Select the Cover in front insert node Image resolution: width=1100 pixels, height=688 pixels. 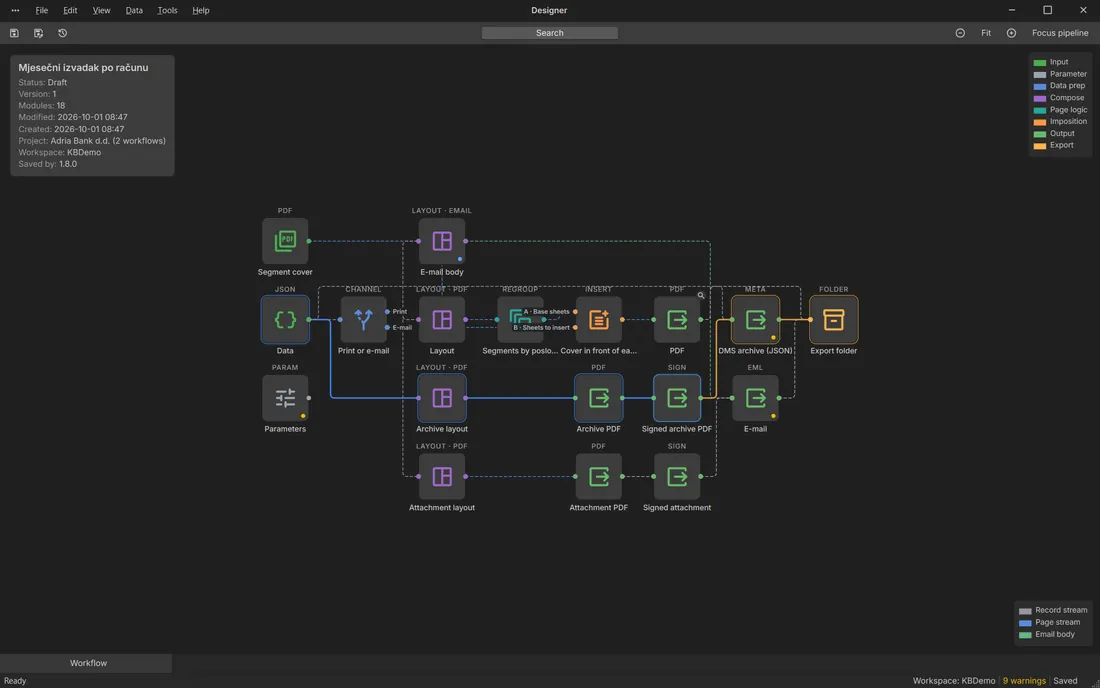coord(598,320)
